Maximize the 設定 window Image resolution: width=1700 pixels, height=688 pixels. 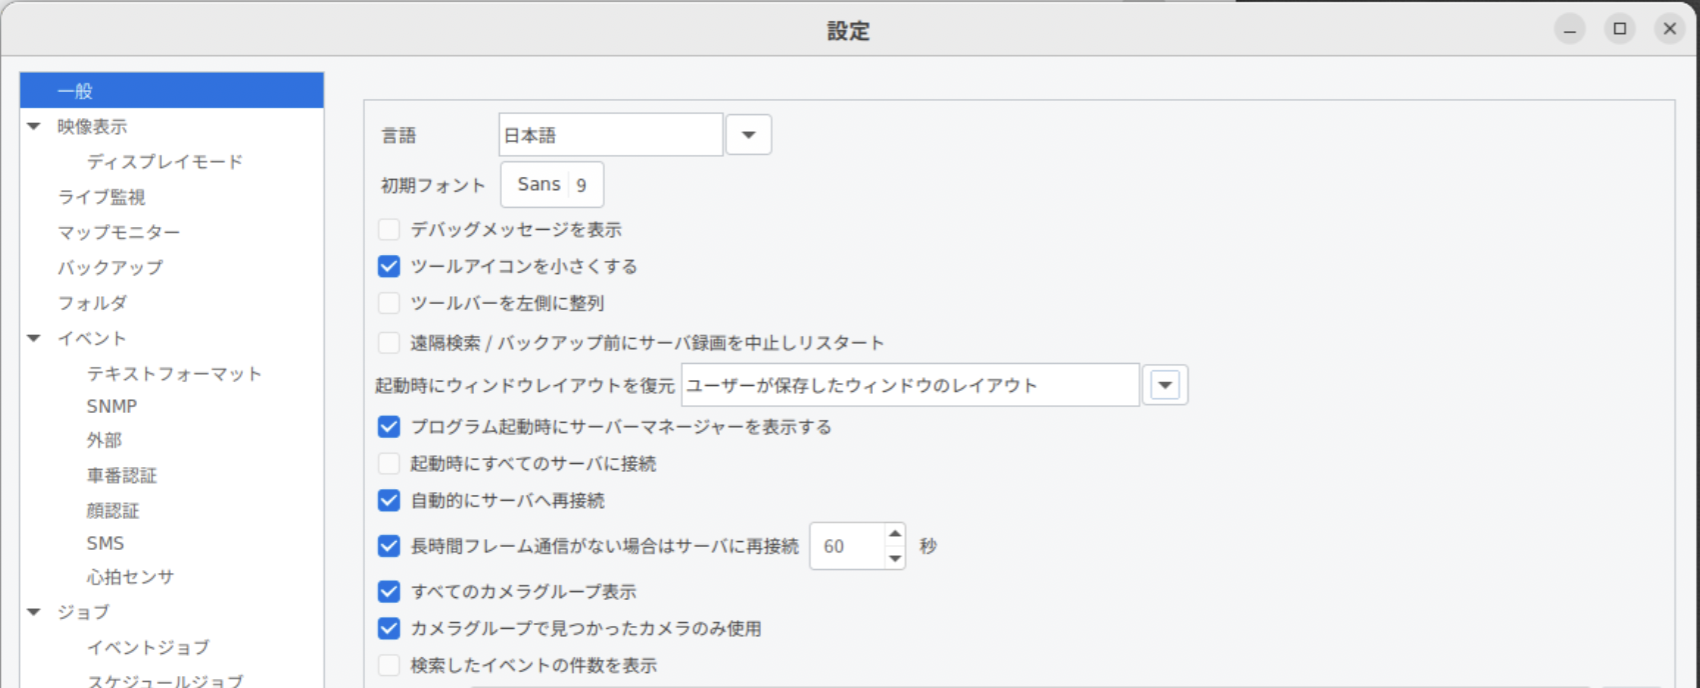tap(1620, 29)
